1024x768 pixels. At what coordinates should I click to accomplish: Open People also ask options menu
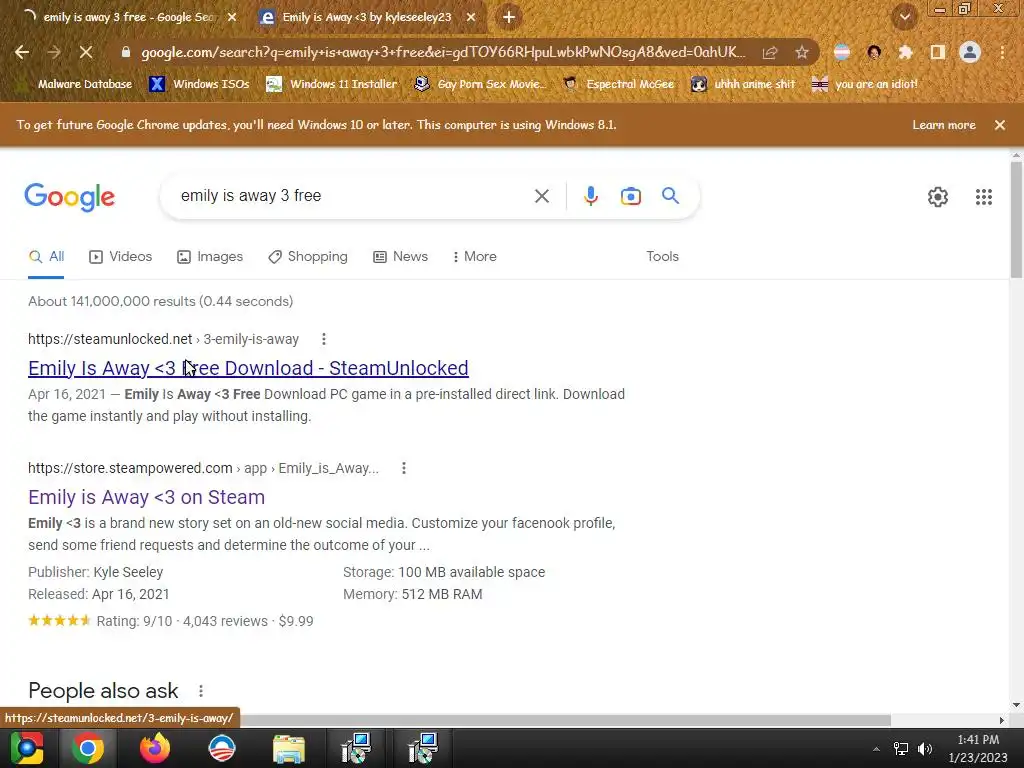[200, 691]
